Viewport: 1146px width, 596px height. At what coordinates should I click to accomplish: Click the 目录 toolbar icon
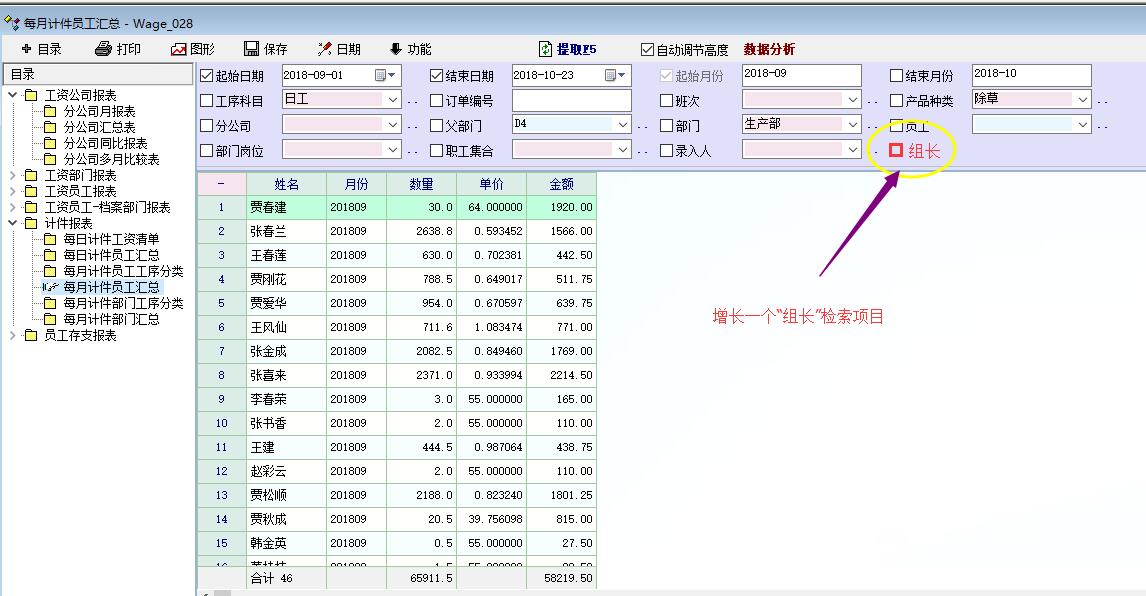point(26,49)
